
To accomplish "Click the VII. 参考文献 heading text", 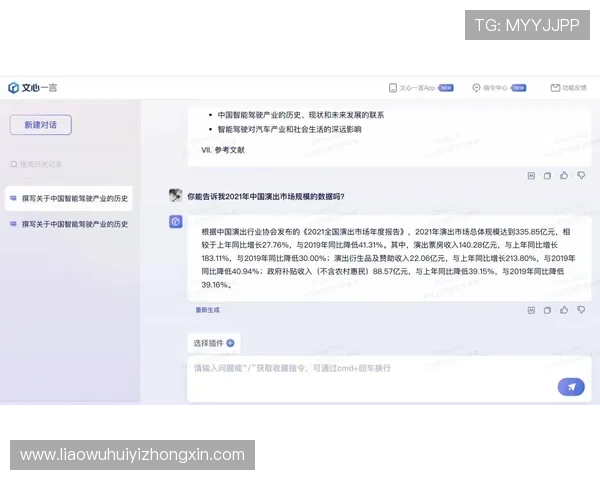I will pyautogui.click(x=223, y=150).
